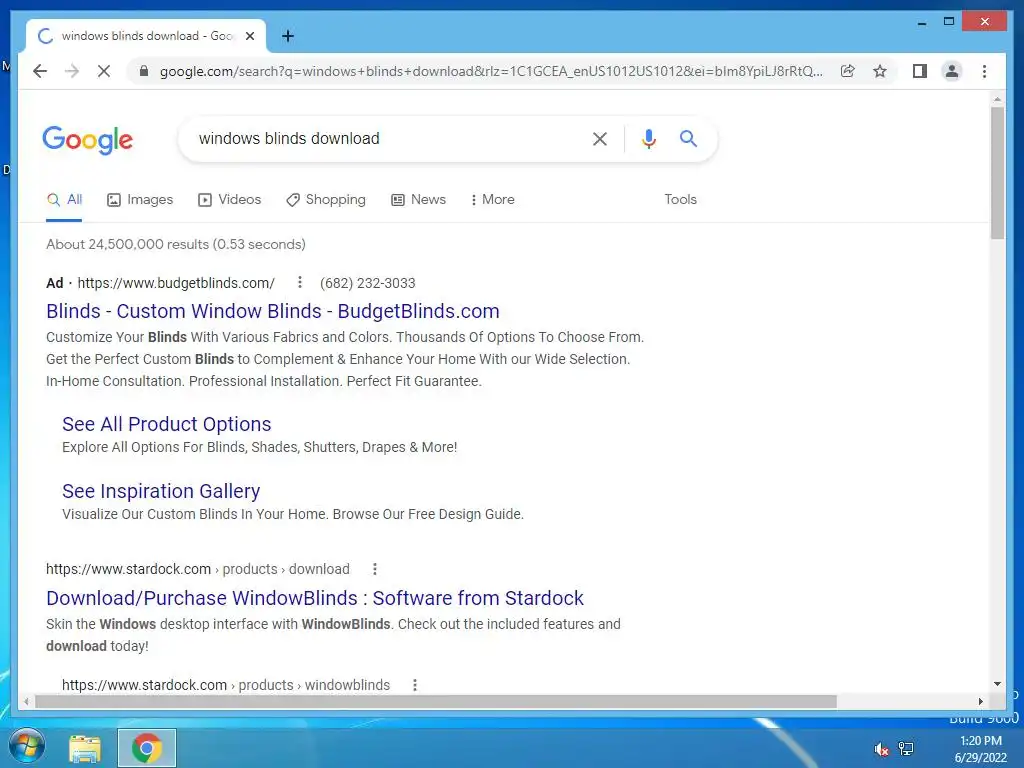Screen dimensions: 1024x768
Task: Go back to the previous page
Action: point(40,71)
